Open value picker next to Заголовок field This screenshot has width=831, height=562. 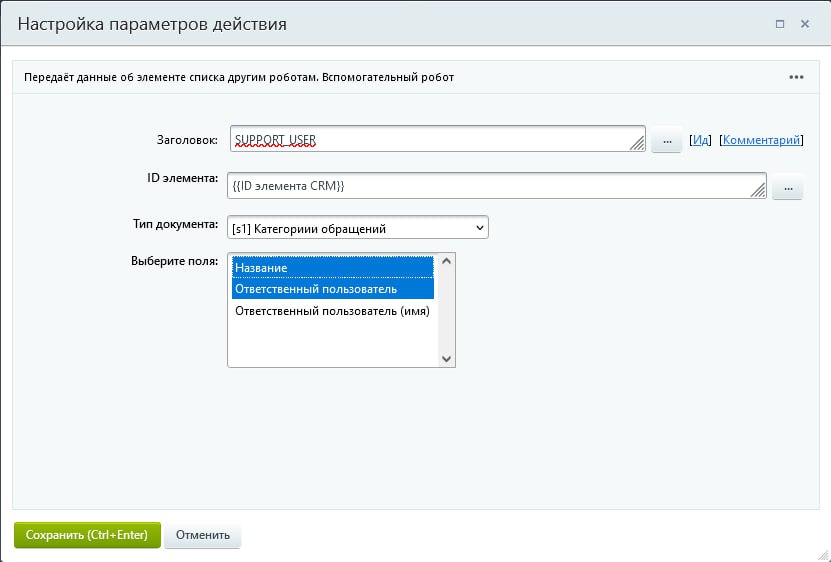666,141
